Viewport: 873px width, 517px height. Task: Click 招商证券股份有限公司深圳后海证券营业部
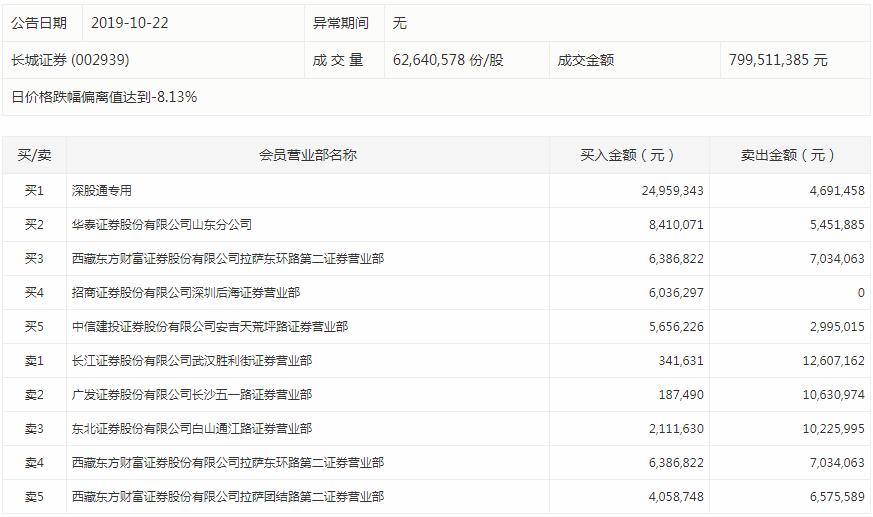pos(186,292)
